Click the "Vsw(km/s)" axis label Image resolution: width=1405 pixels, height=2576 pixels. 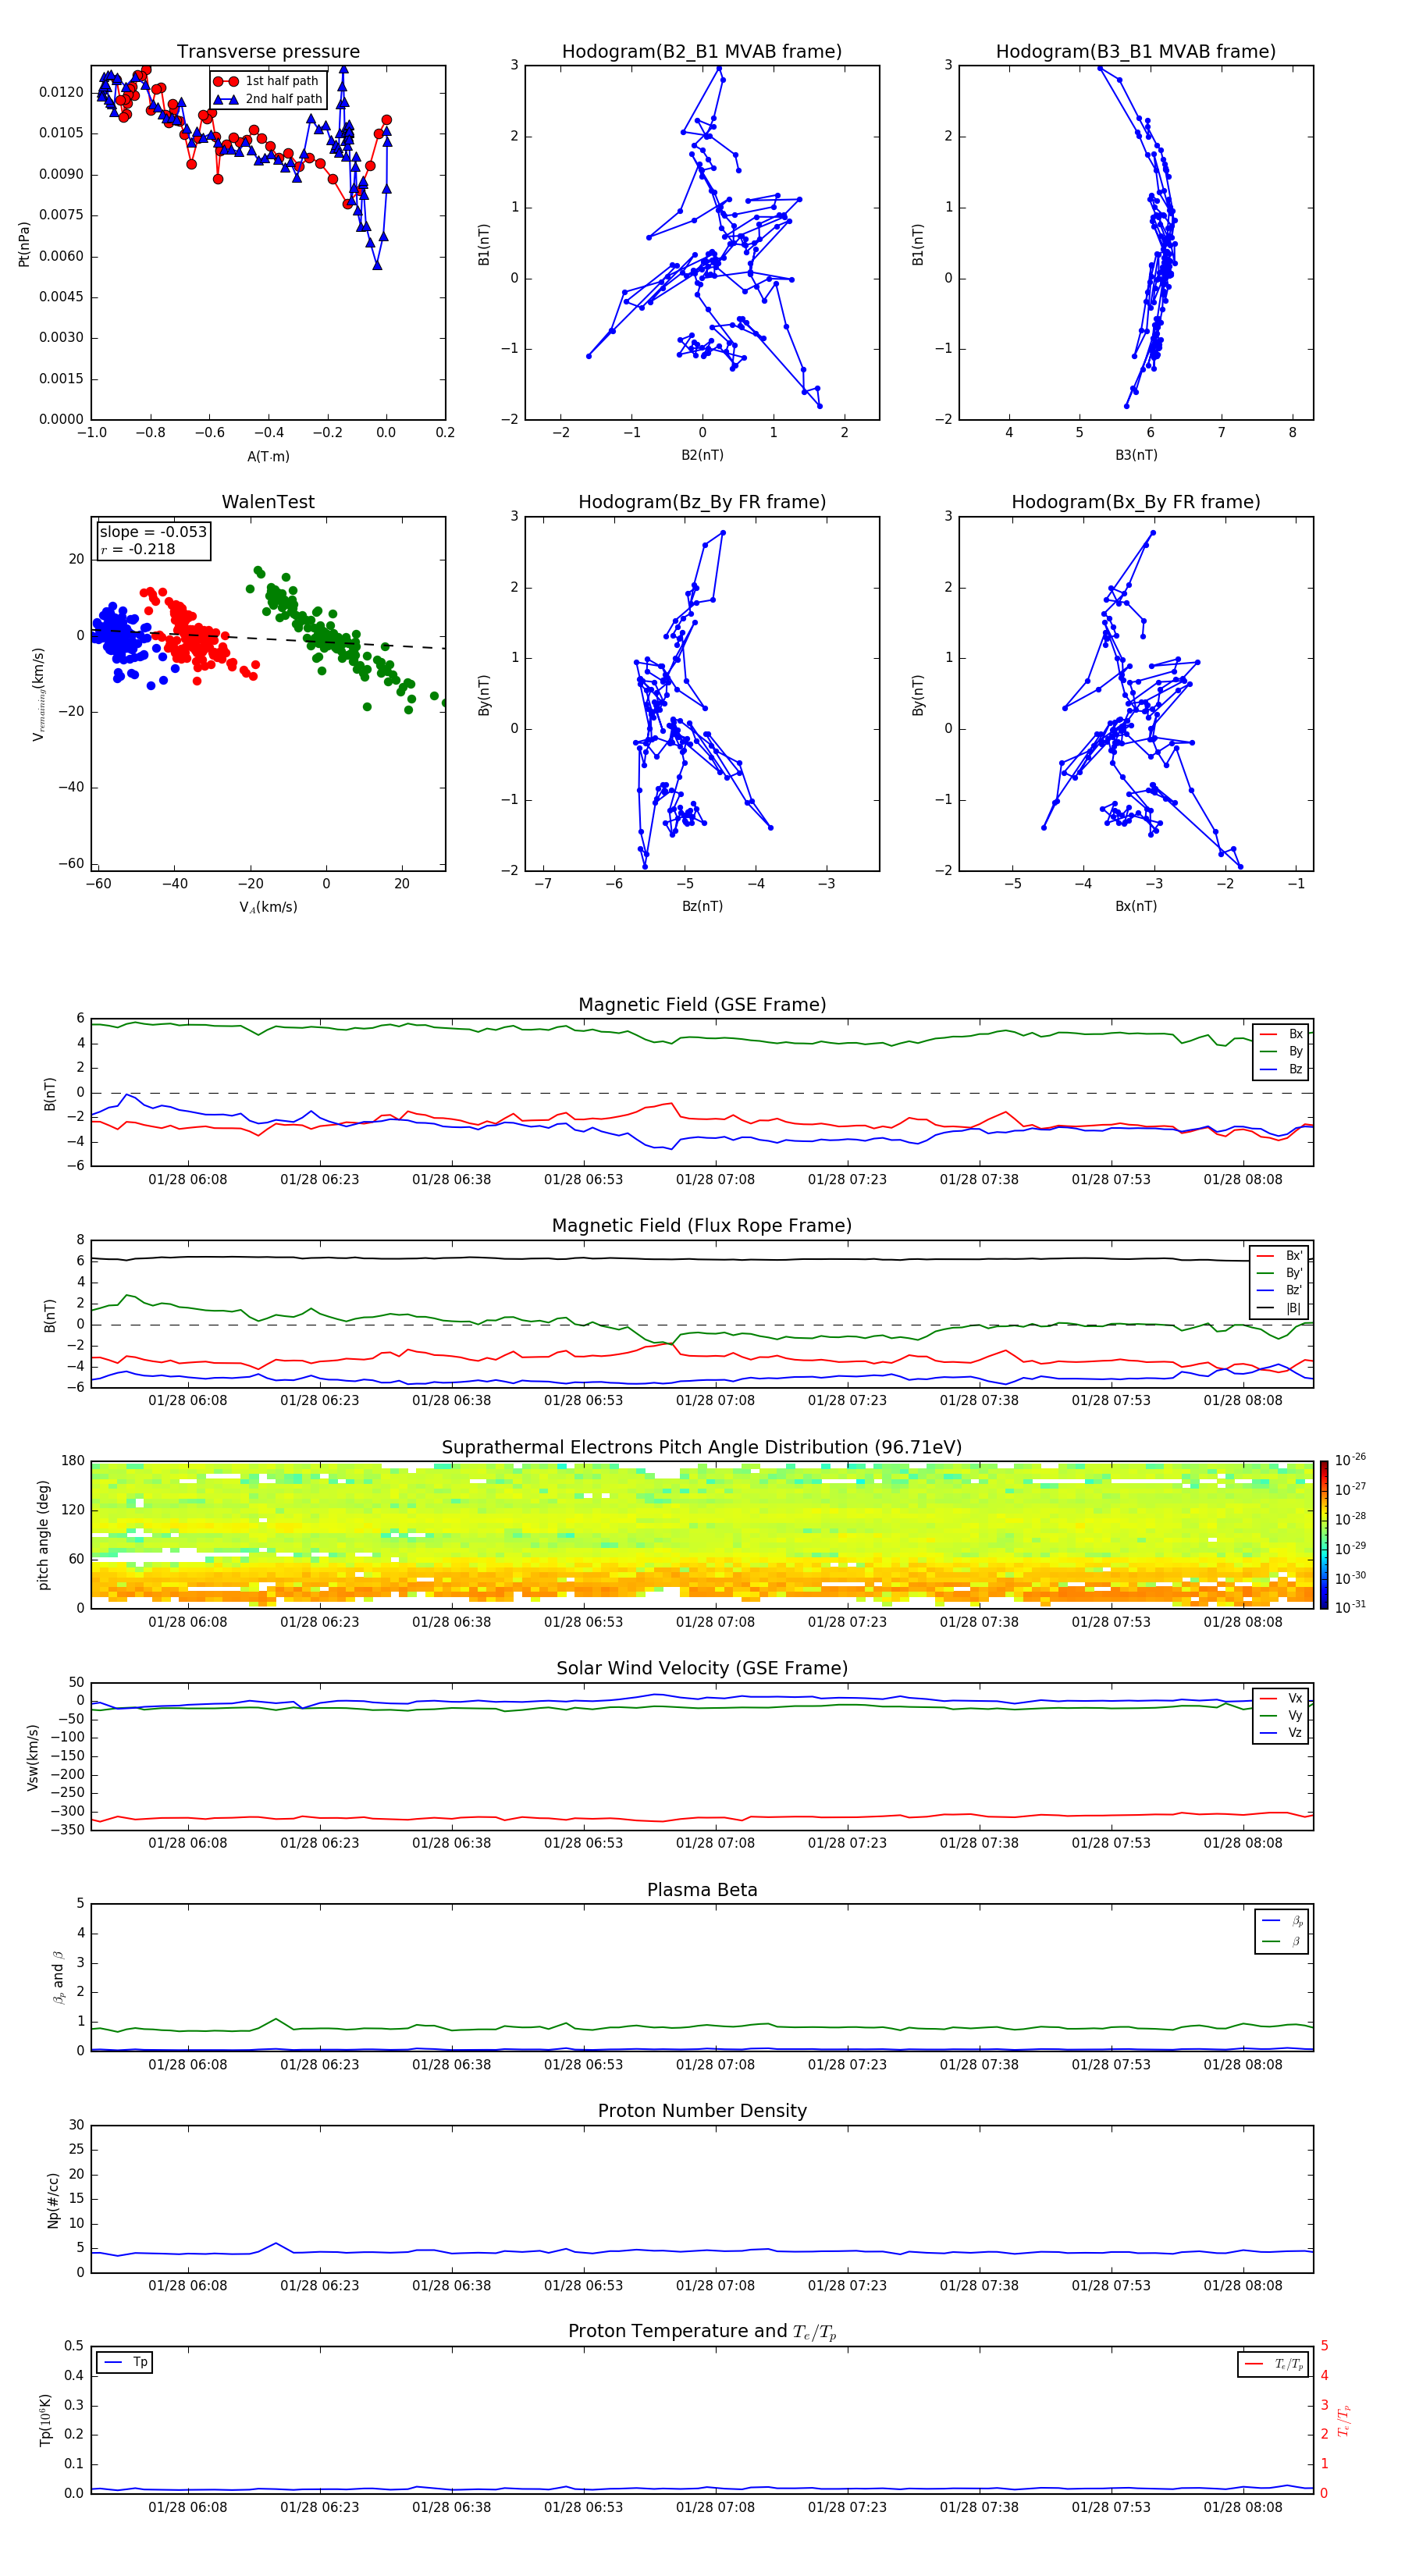pos(33,1757)
